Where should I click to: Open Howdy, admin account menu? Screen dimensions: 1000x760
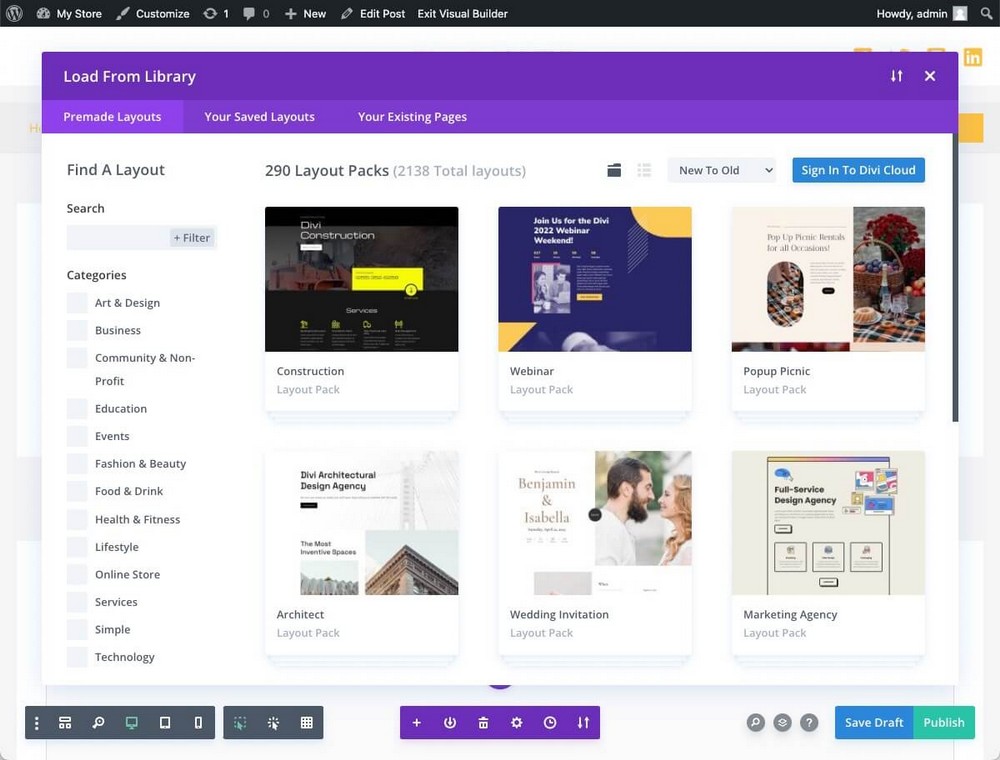pos(922,13)
